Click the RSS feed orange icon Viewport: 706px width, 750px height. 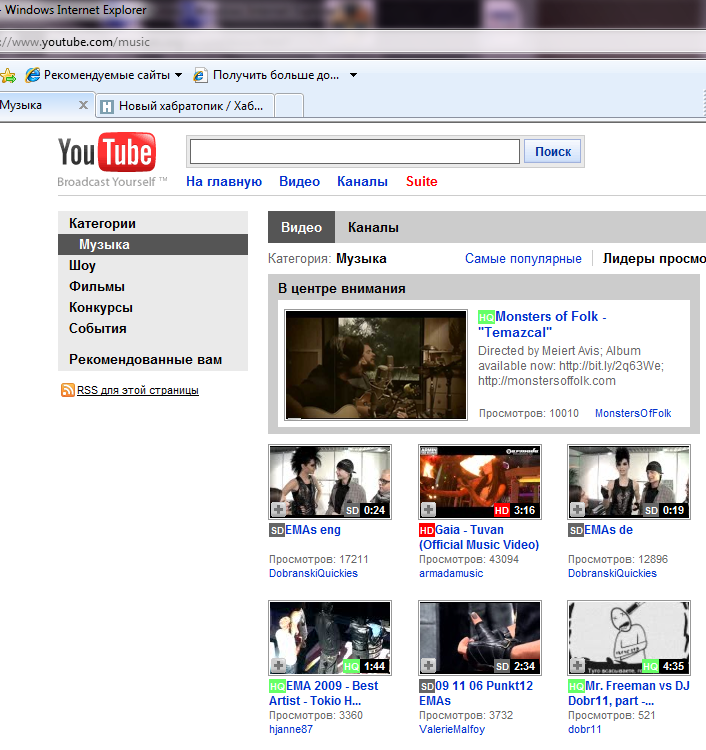click(67, 390)
